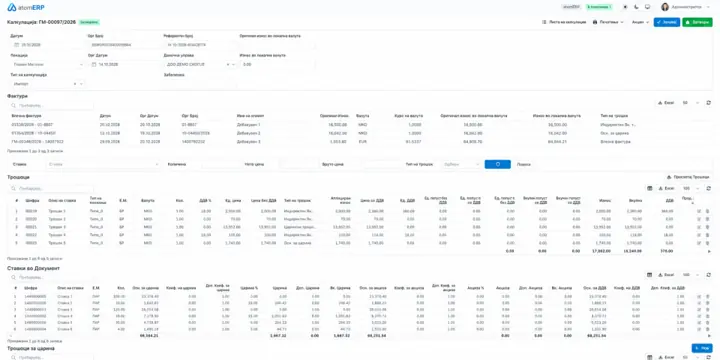Focus the Забелешка note field

pos(199,84)
